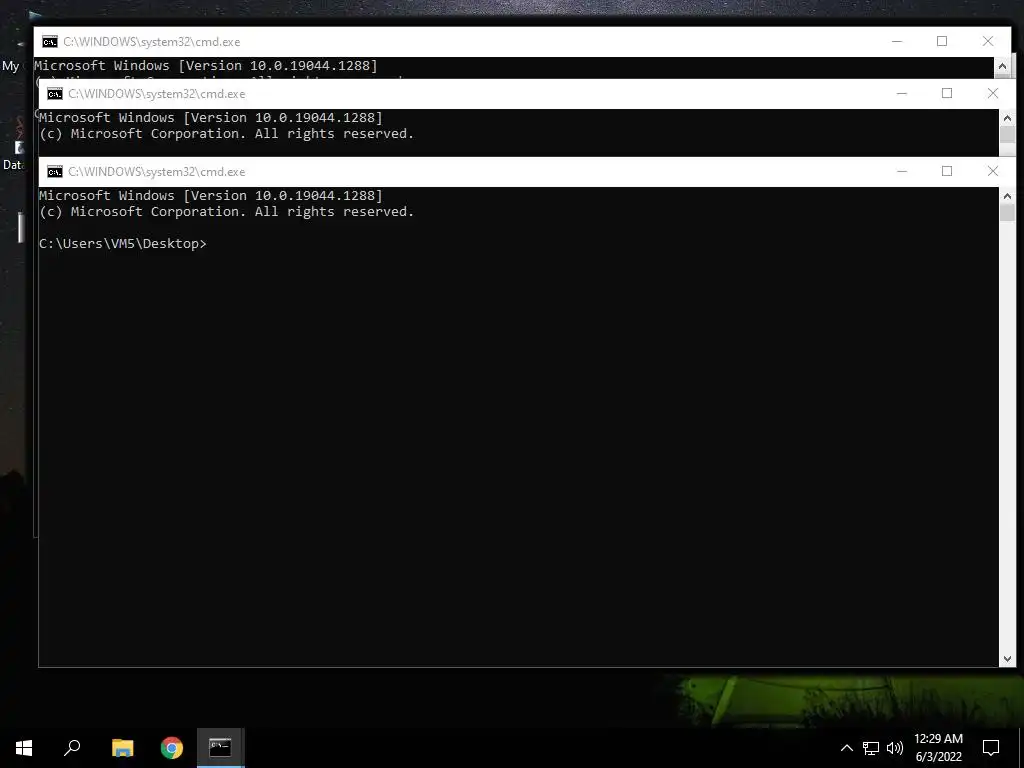Click middle cmd window scrollbar up arrow
Viewport: 1024px width, 768px height.
click(1007, 118)
